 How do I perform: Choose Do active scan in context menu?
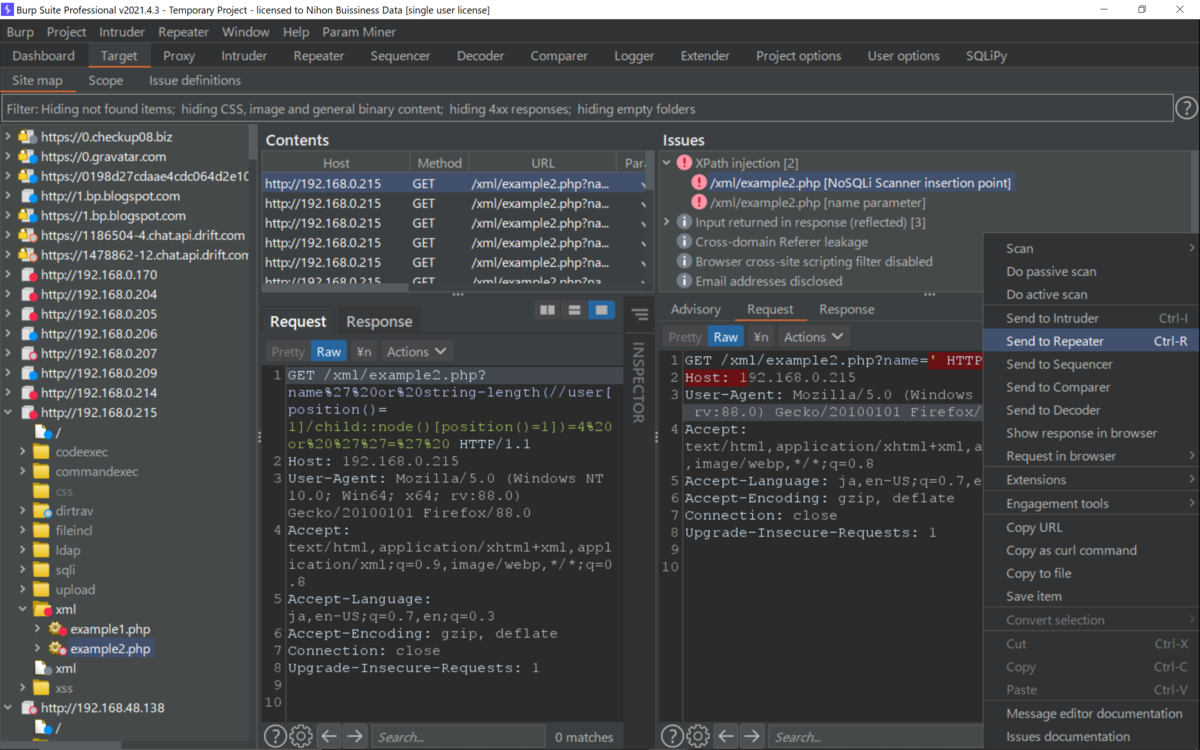coord(1091,294)
